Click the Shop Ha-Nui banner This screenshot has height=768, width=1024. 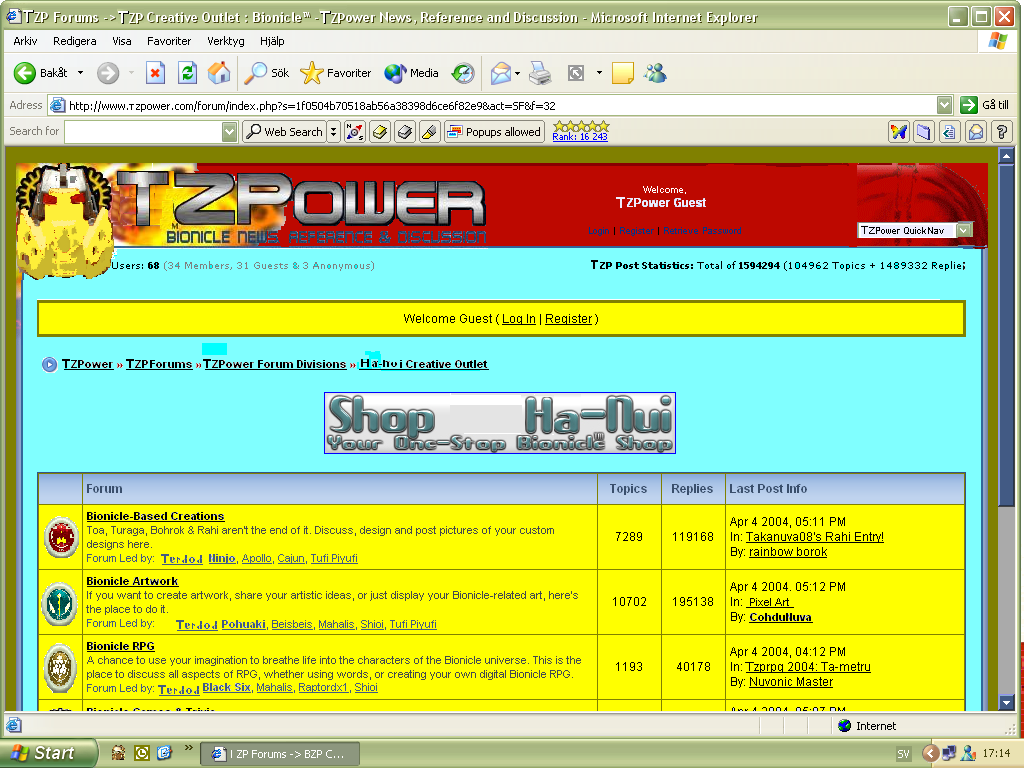[x=500, y=423]
